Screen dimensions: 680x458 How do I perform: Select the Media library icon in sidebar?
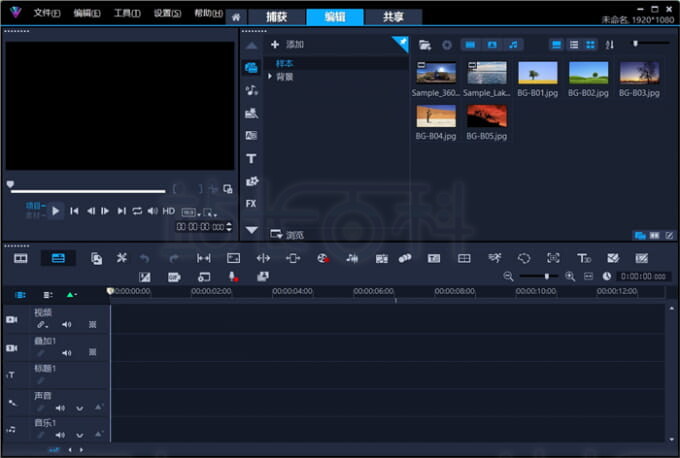point(251,67)
